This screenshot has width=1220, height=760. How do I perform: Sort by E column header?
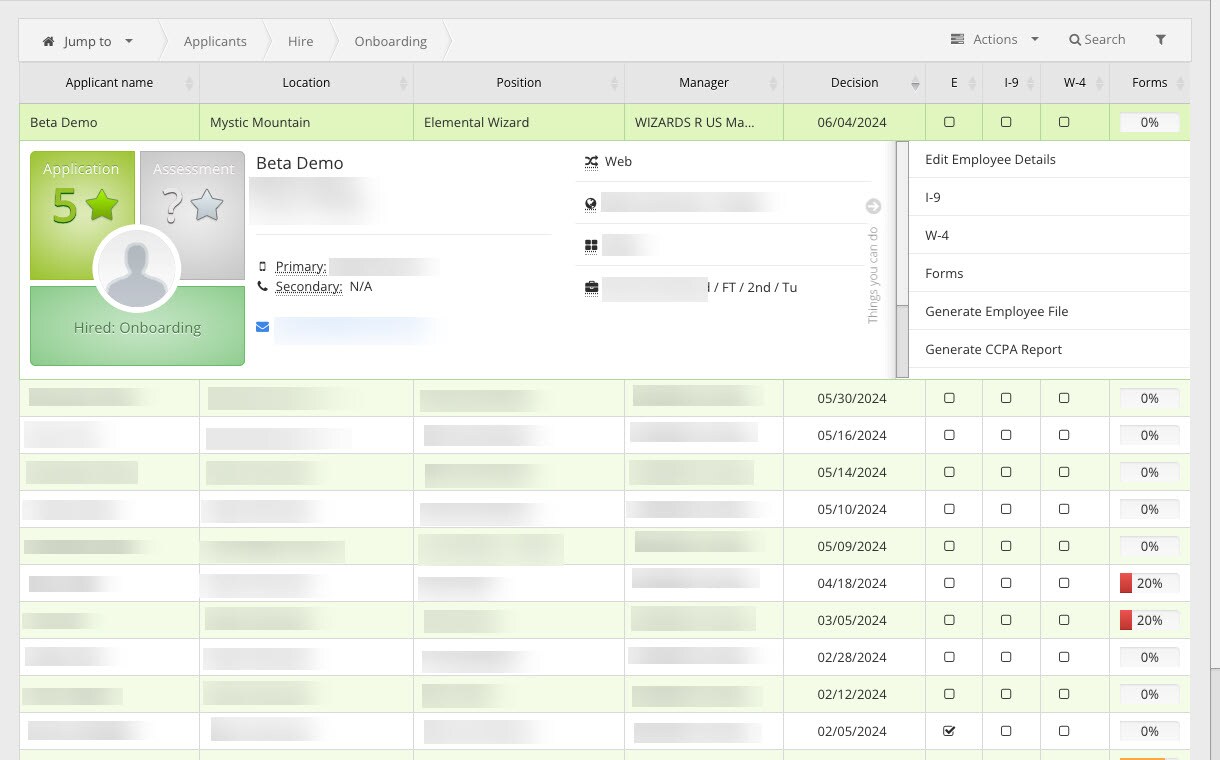(954, 83)
